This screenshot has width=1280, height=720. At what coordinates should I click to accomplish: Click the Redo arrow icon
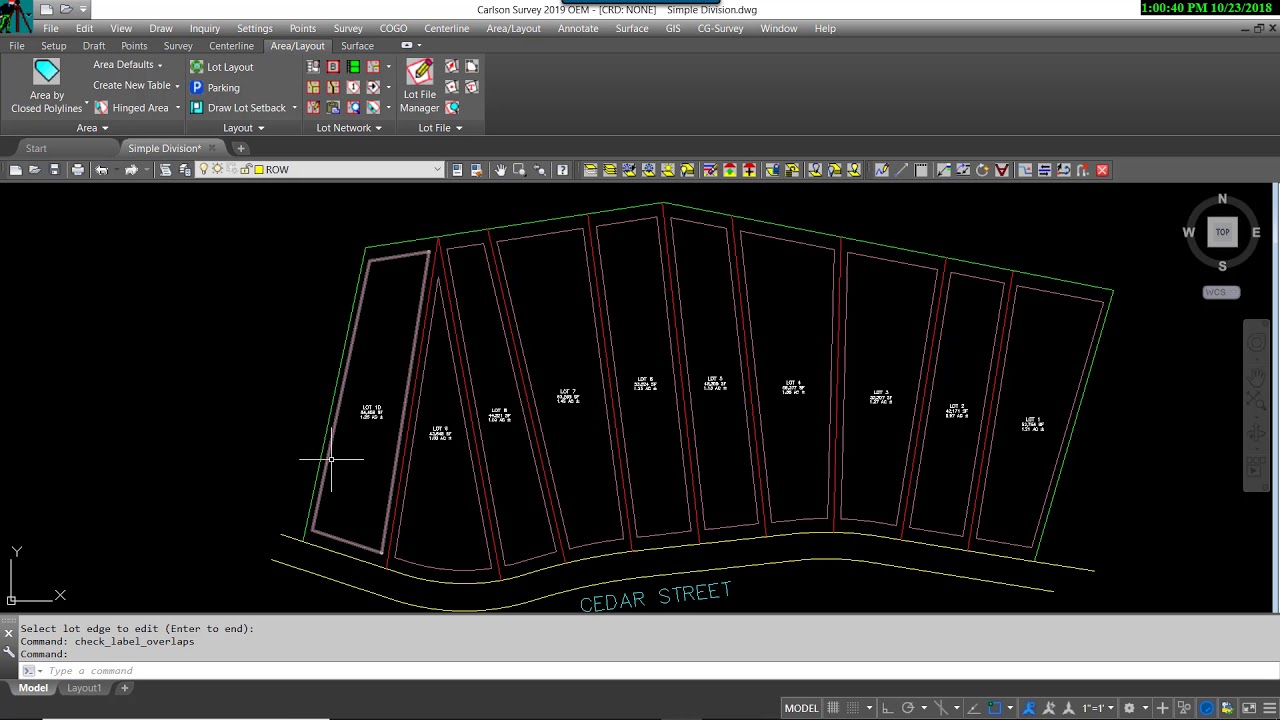[131, 170]
